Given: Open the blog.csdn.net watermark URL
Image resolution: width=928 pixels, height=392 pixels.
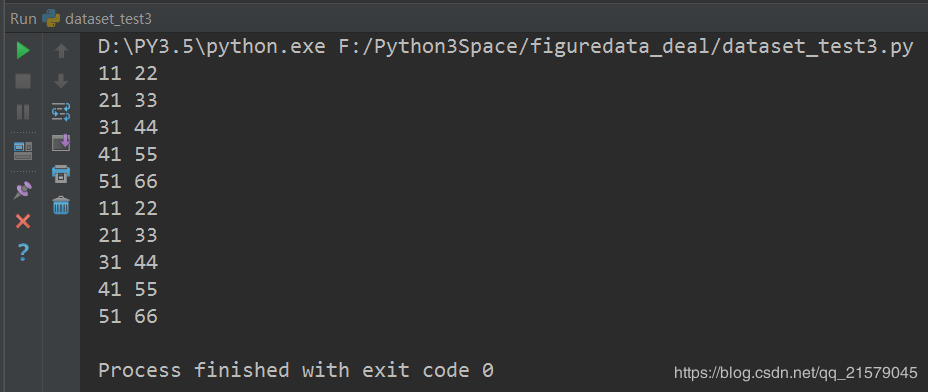Looking at the screenshot, I should (795, 372).
